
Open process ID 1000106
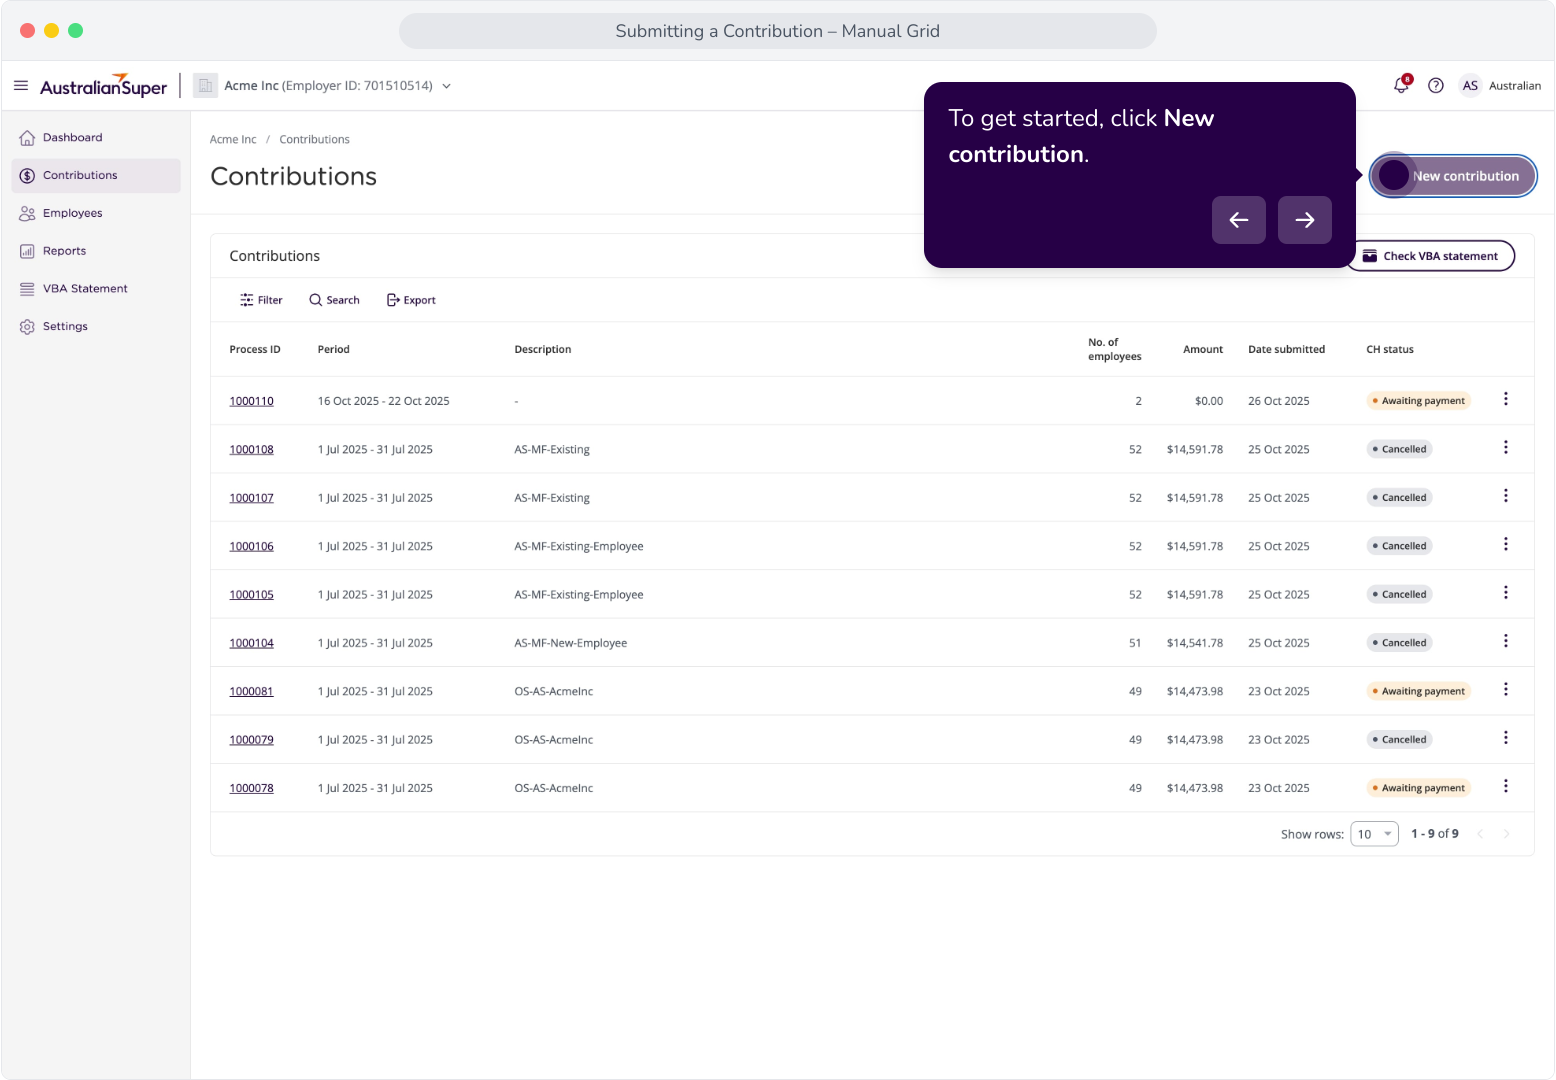[x=251, y=547]
